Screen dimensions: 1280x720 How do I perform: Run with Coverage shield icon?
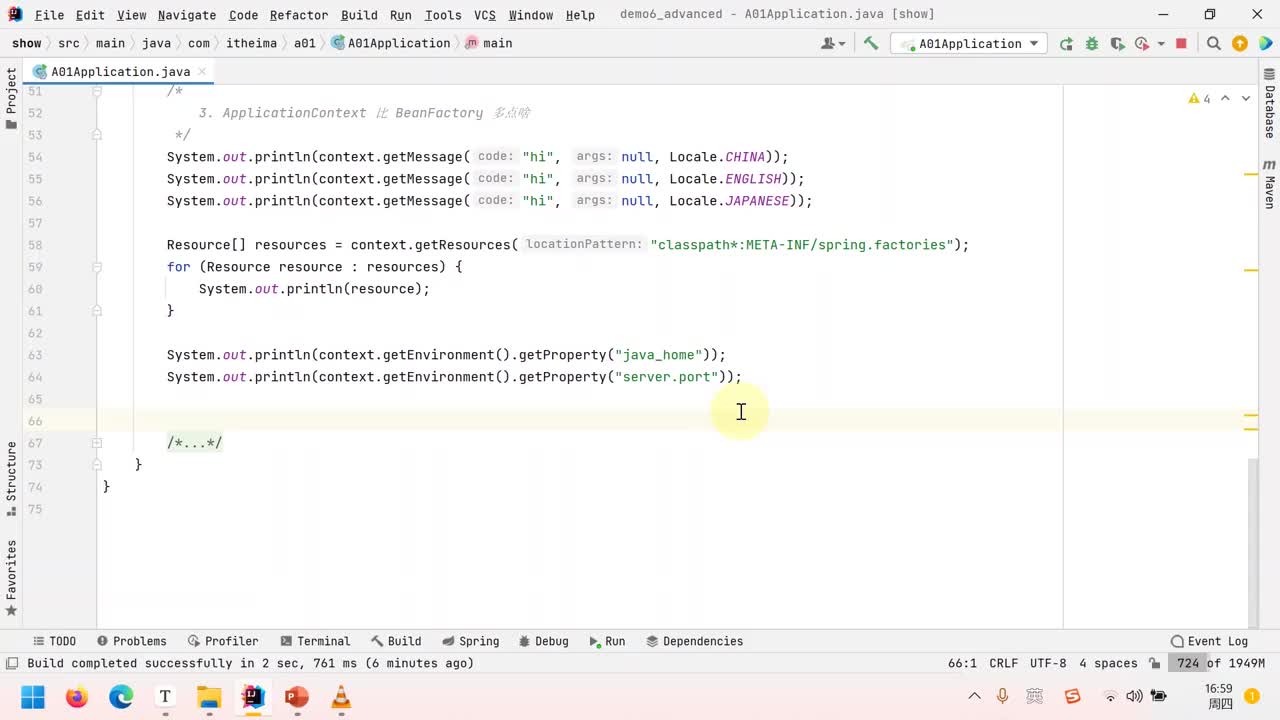[x=1117, y=43]
